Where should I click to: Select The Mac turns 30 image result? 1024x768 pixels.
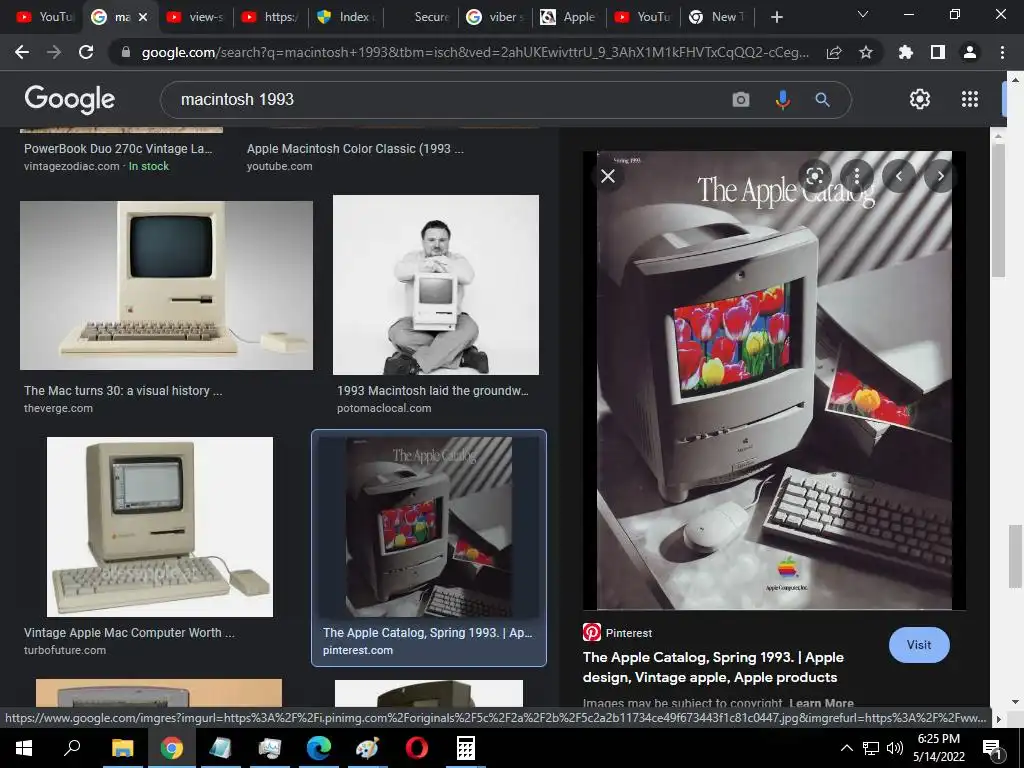click(167, 285)
